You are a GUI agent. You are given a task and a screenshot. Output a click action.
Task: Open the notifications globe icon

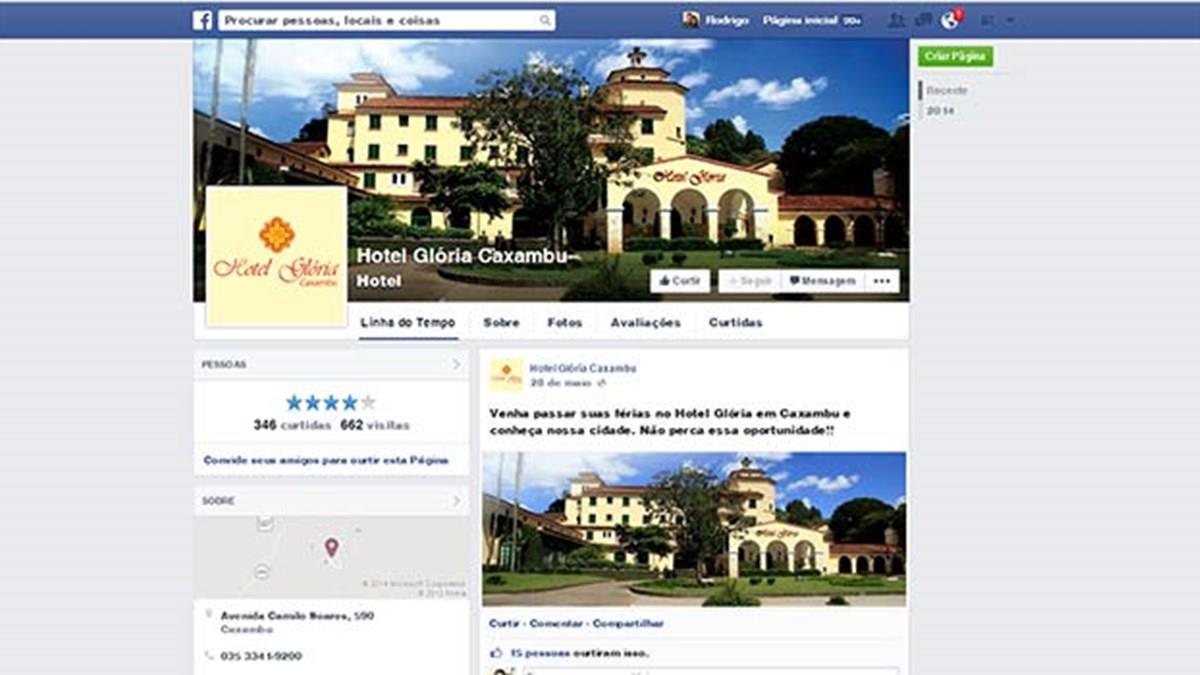tap(950, 20)
